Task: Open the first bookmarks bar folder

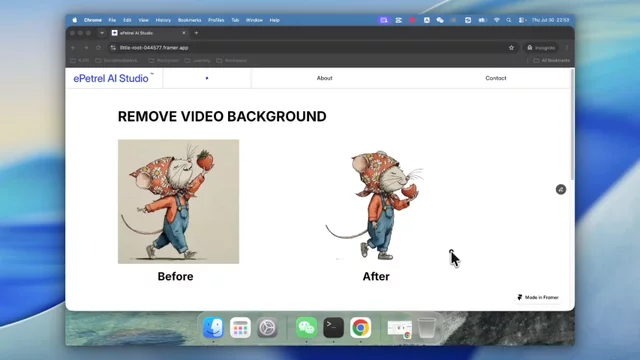Action: [x=80, y=60]
